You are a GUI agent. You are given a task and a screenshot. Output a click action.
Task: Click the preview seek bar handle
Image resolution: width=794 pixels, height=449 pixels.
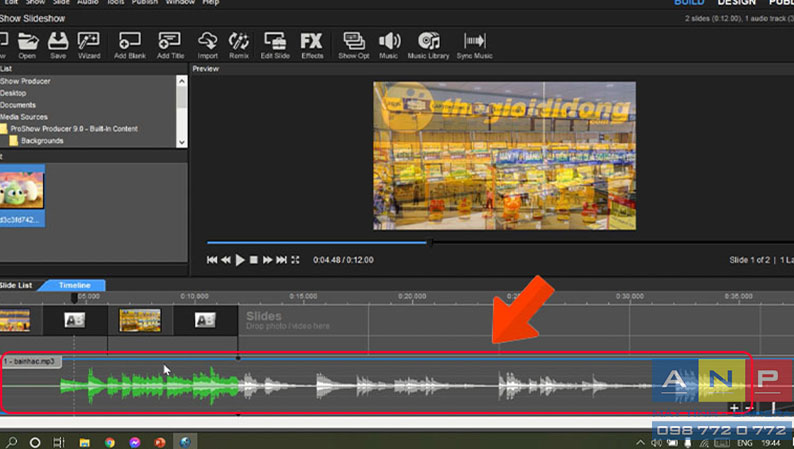click(x=429, y=243)
